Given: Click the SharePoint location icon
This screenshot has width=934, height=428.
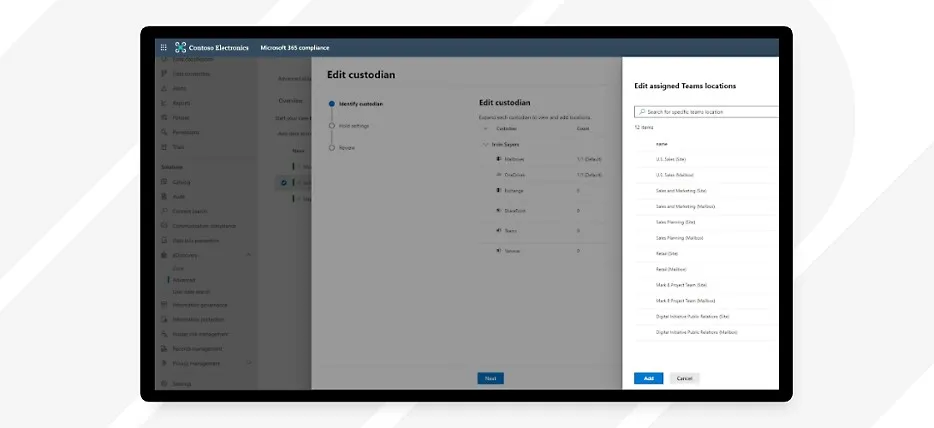Looking at the screenshot, I should coord(499,210).
